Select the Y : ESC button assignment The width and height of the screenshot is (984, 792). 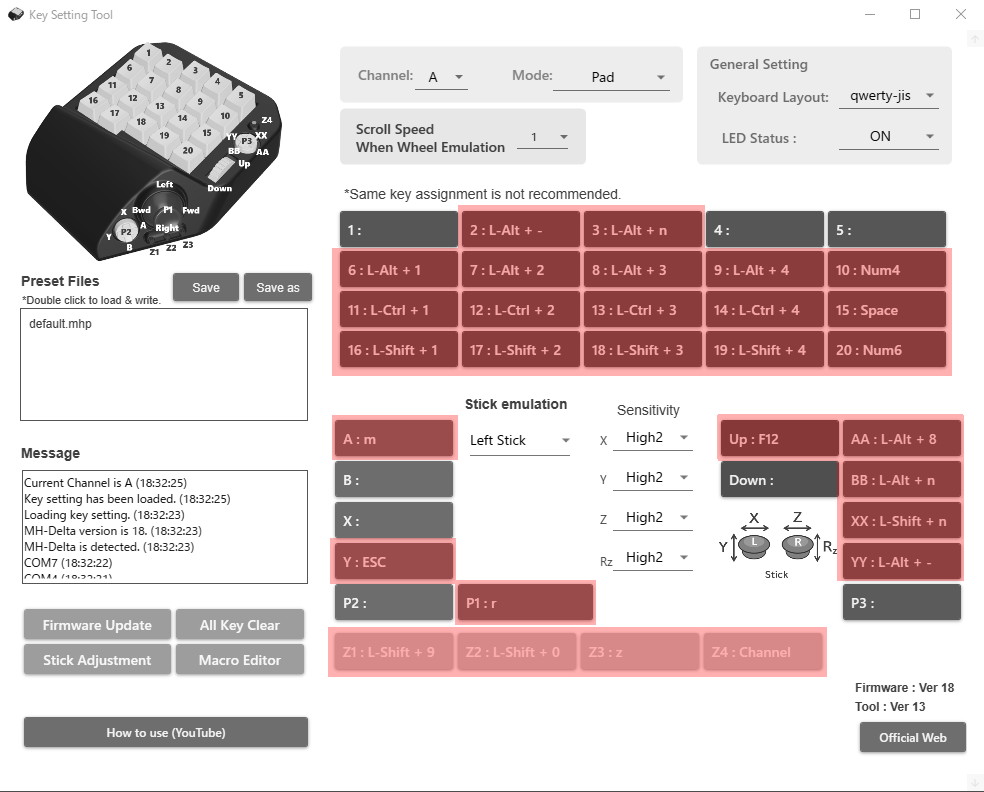pos(393,561)
